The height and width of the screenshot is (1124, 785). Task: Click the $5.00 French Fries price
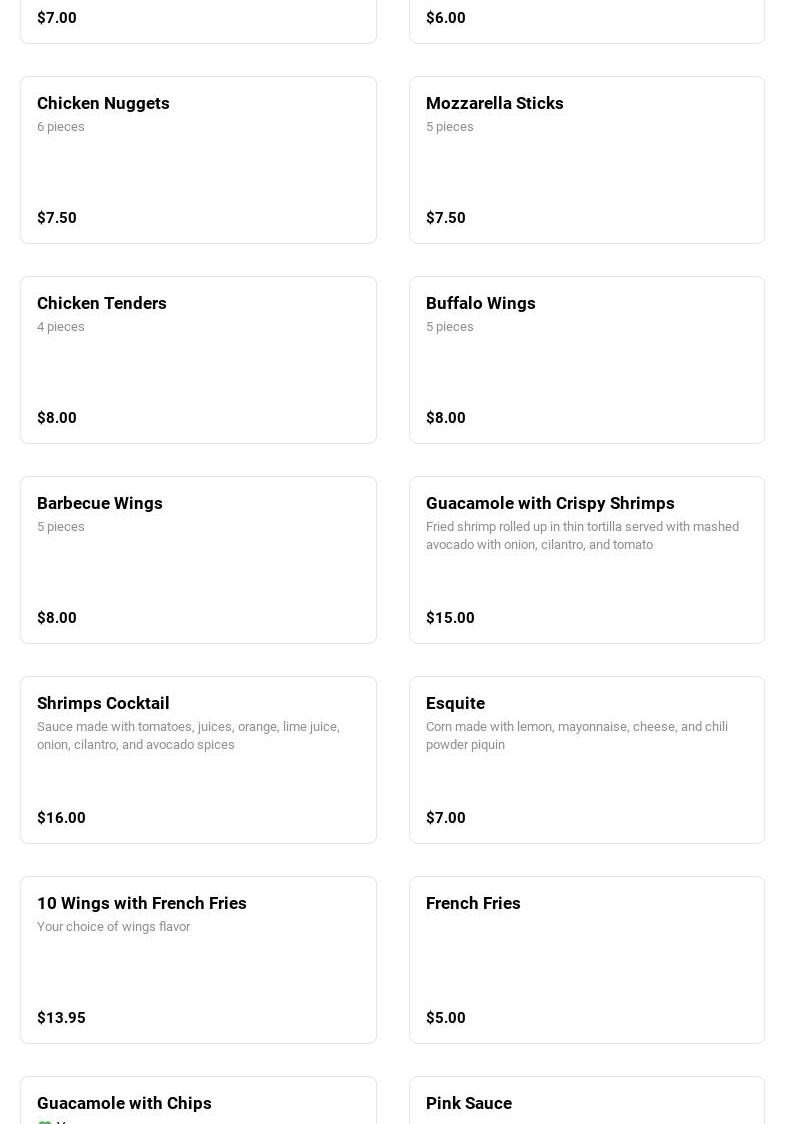tap(445, 1017)
